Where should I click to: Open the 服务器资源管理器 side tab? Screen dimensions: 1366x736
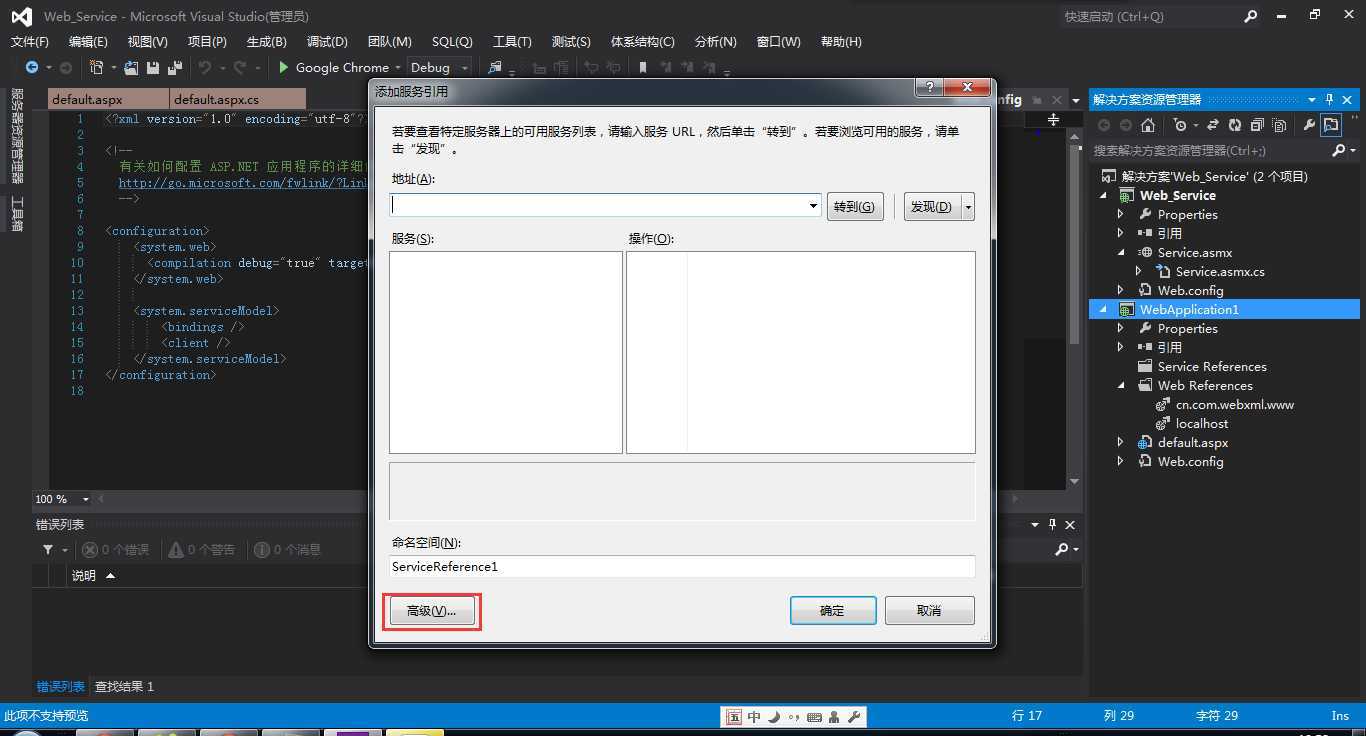click(x=17, y=136)
